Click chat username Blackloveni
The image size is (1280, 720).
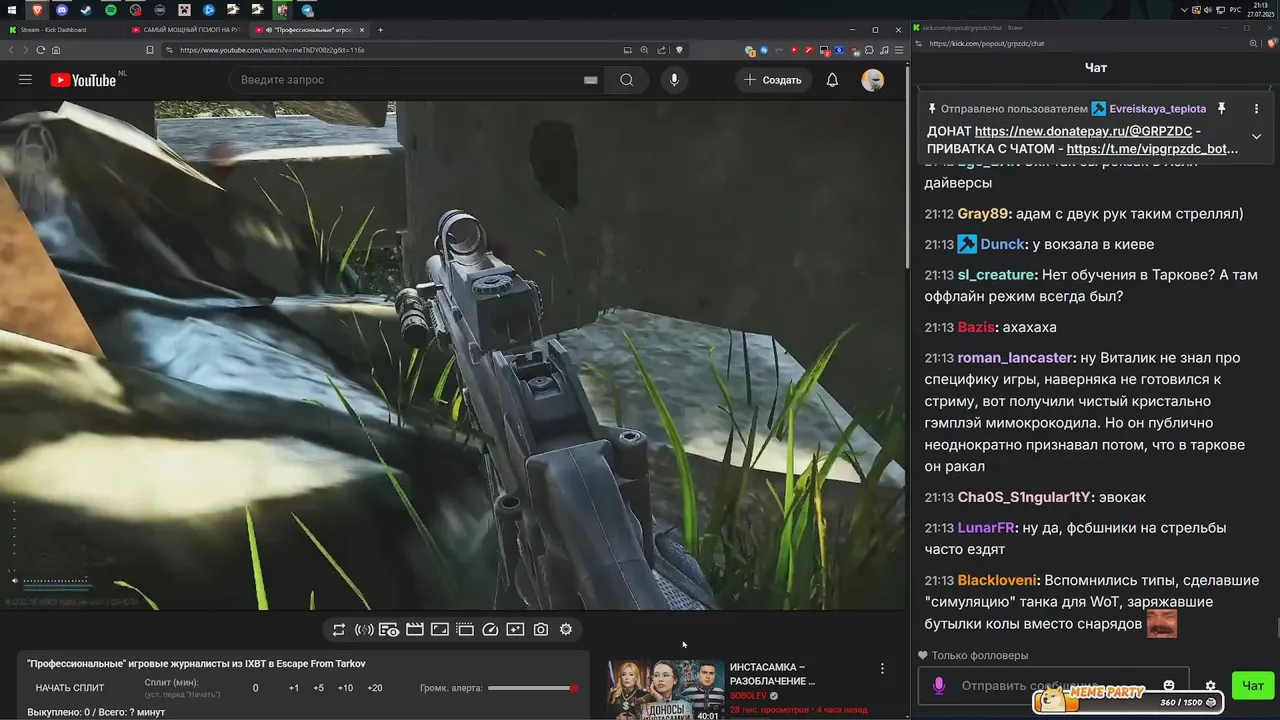click(x=998, y=580)
